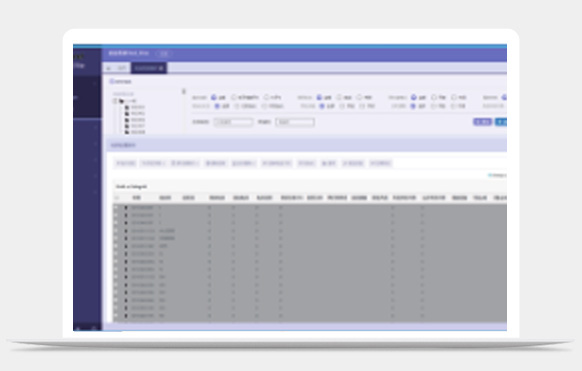Click the row icon in the first table row
This screenshot has width=582, height=371.
pyautogui.click(x=126, y=208)
